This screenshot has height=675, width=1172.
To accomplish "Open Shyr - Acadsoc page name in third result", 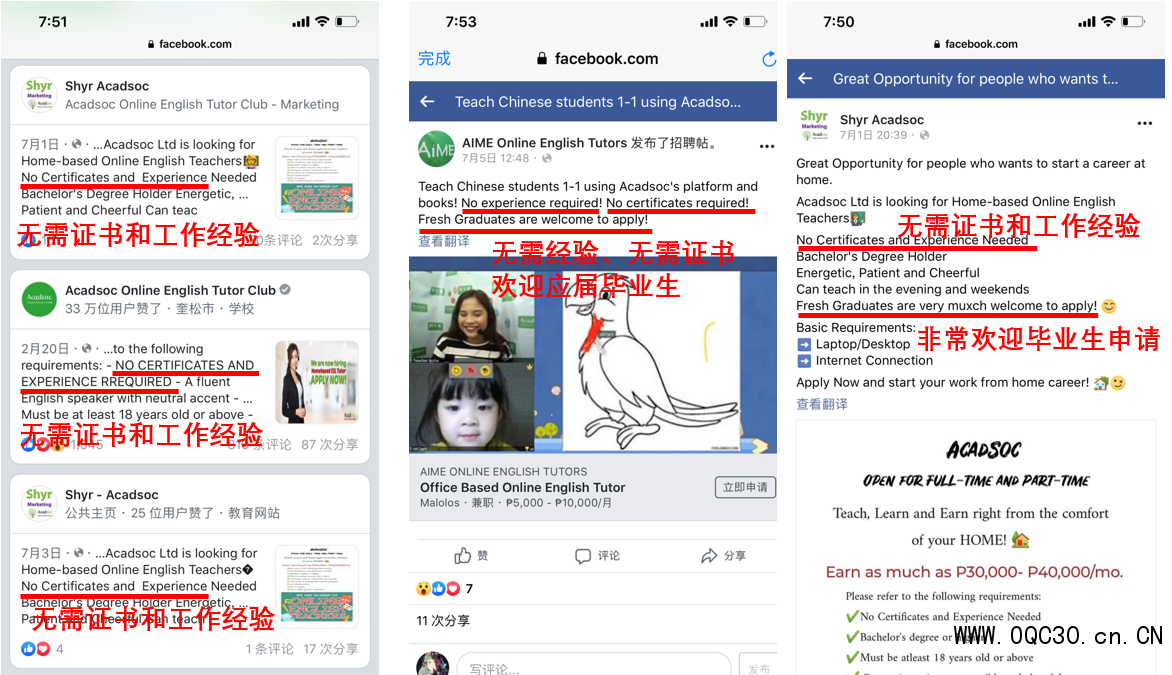I will coord(111,495).
